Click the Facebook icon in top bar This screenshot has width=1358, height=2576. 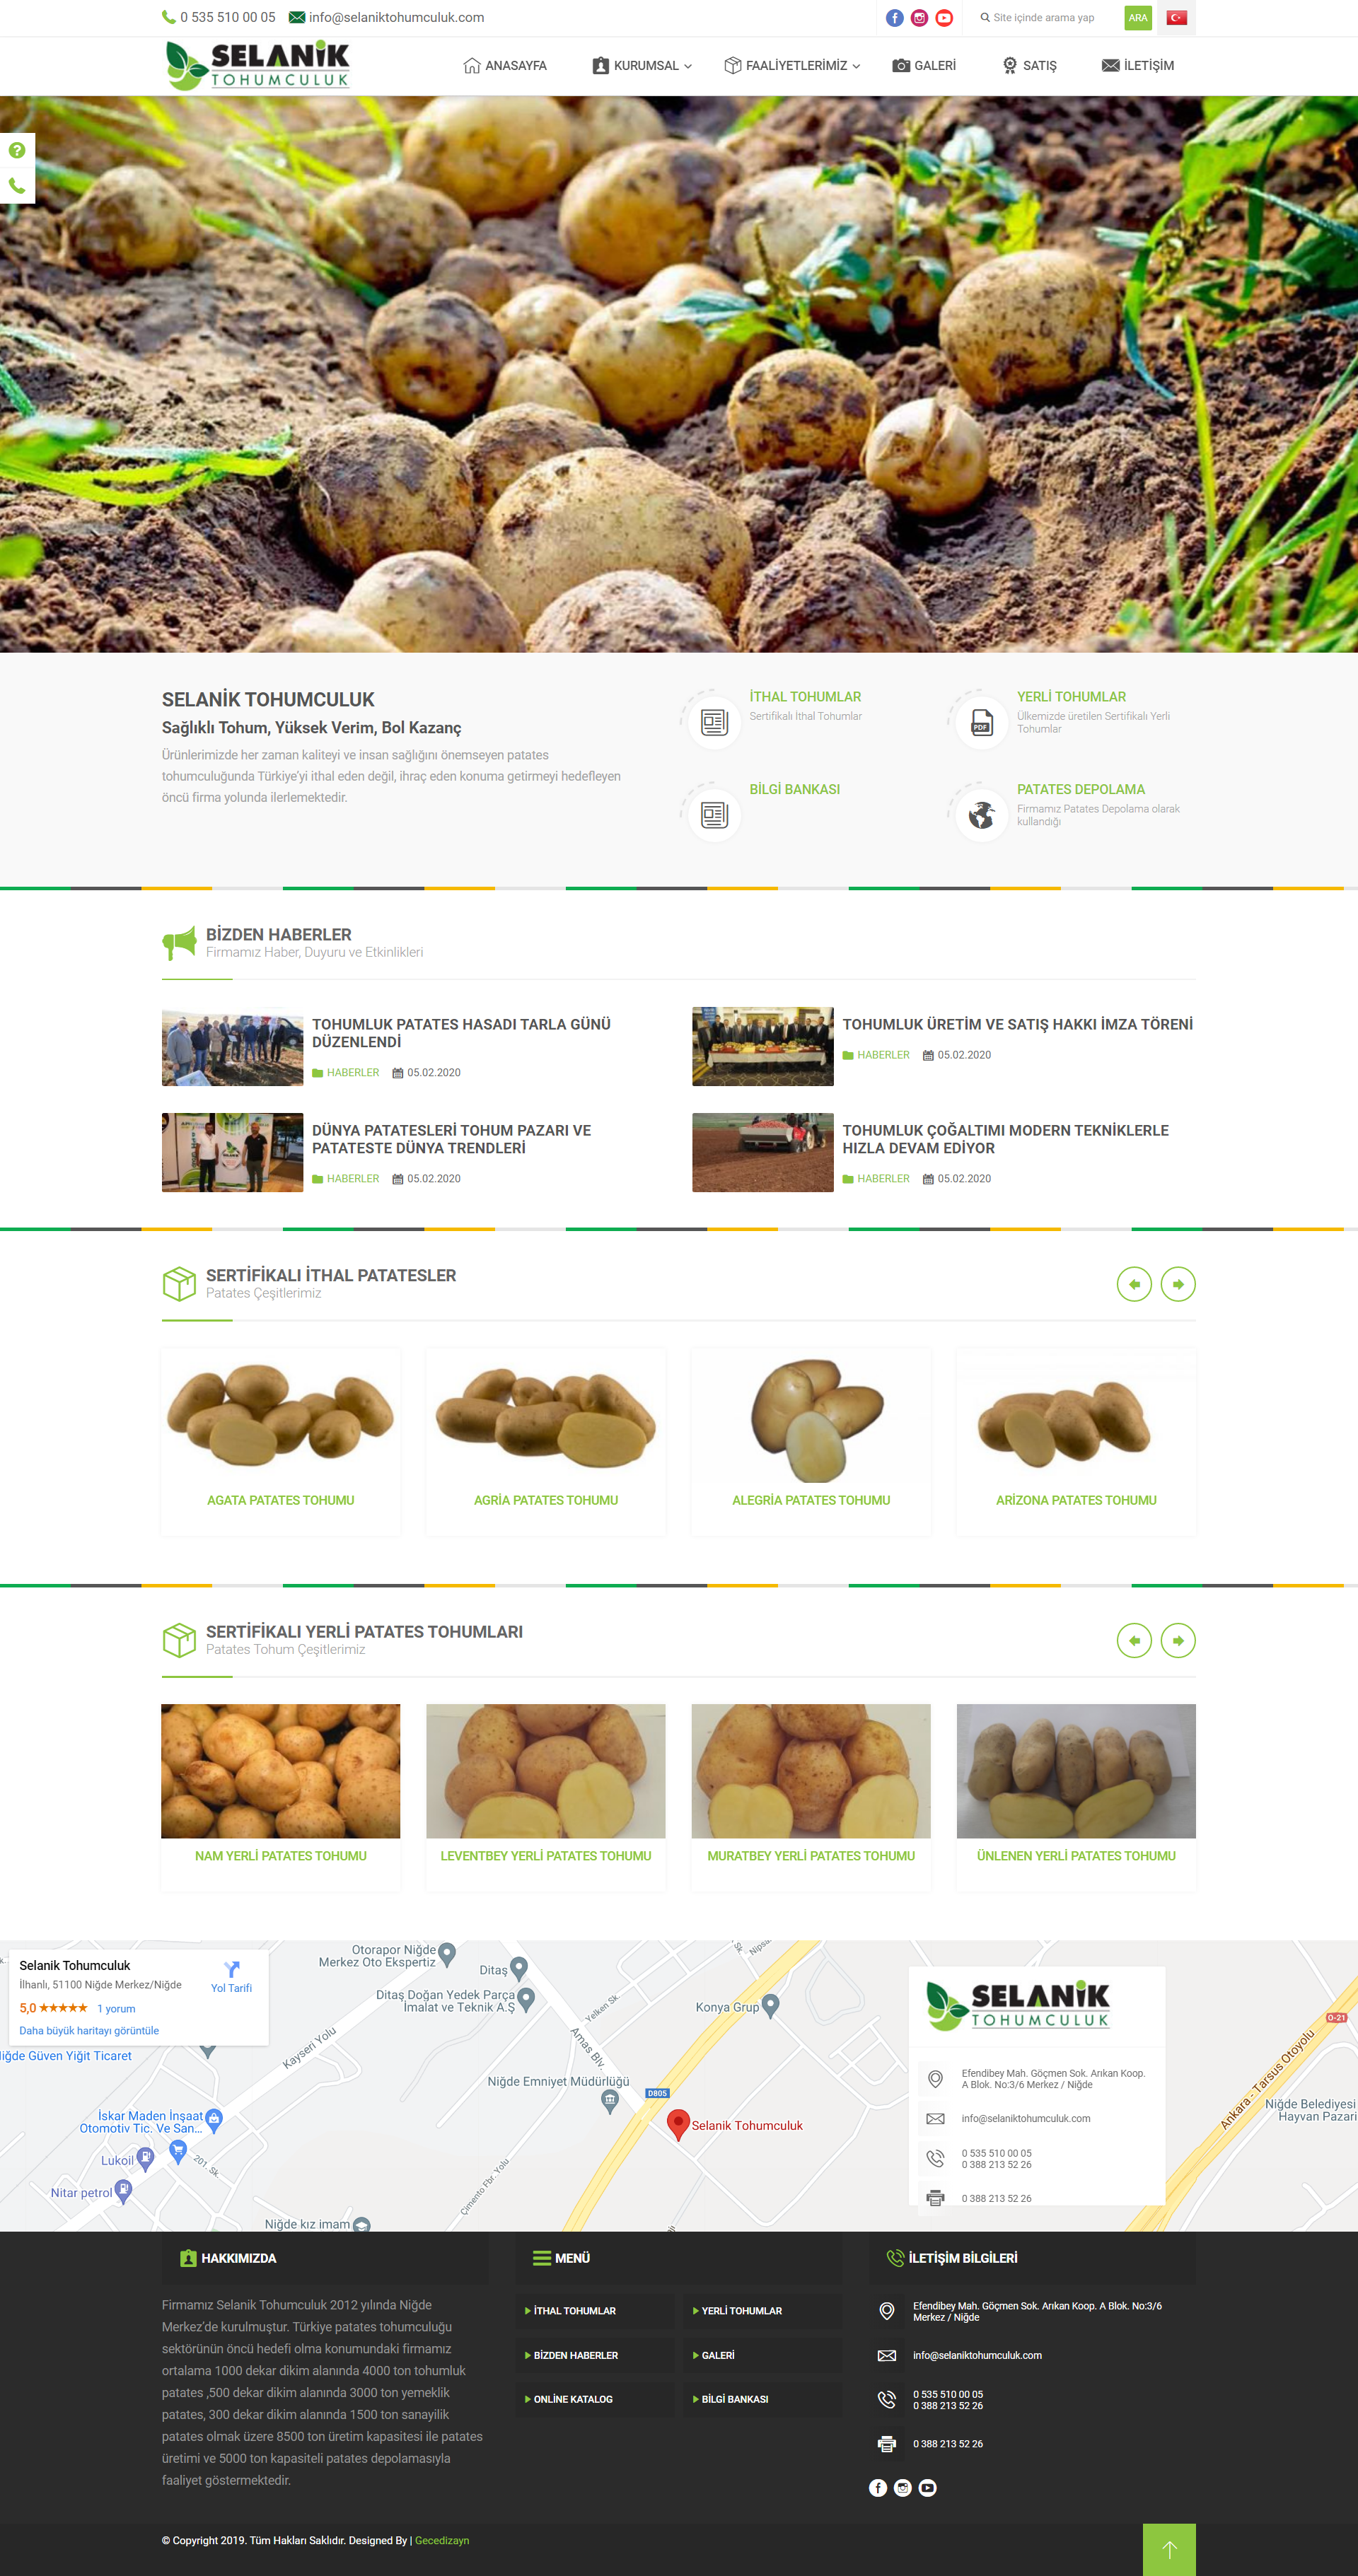coord(894,18)
